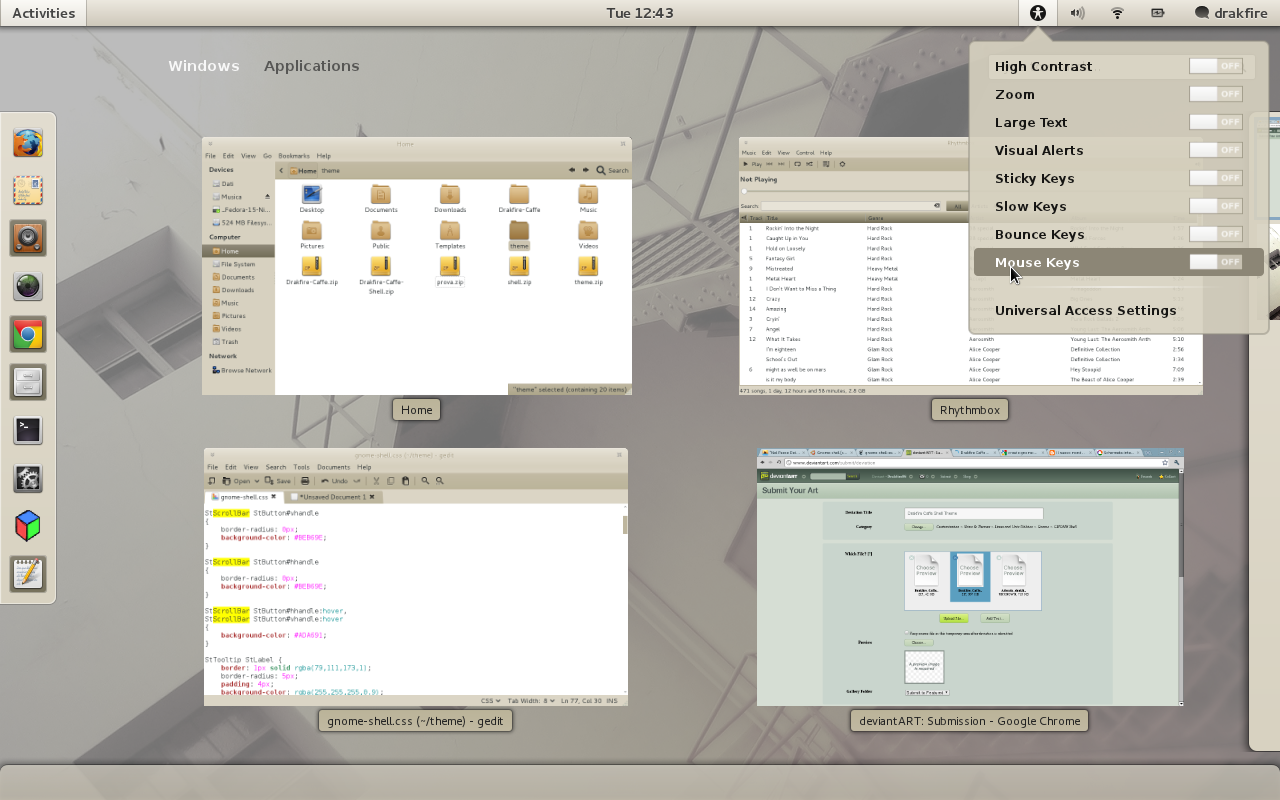Viewport: 1280px width, 800px height.
Task: Turn on Sticky Keys
Action: click(1215, 178)
